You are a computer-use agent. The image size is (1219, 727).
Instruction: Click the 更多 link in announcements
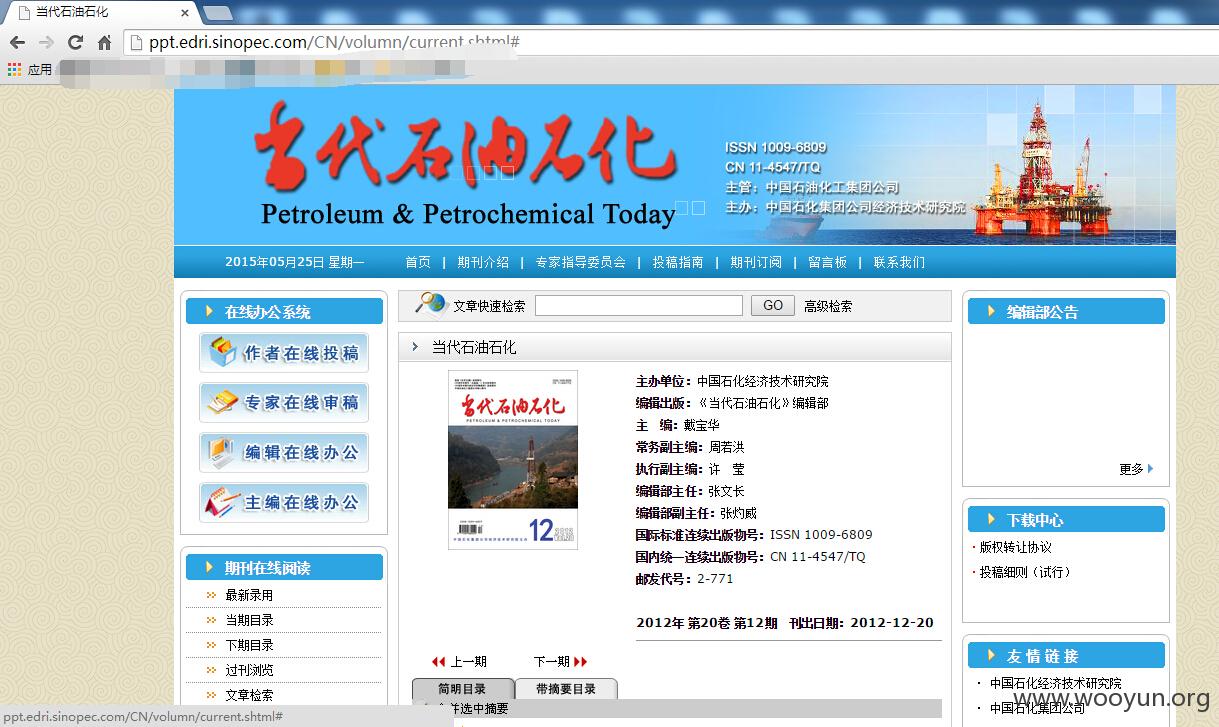pyautogui.click(x=1131, y=469)
